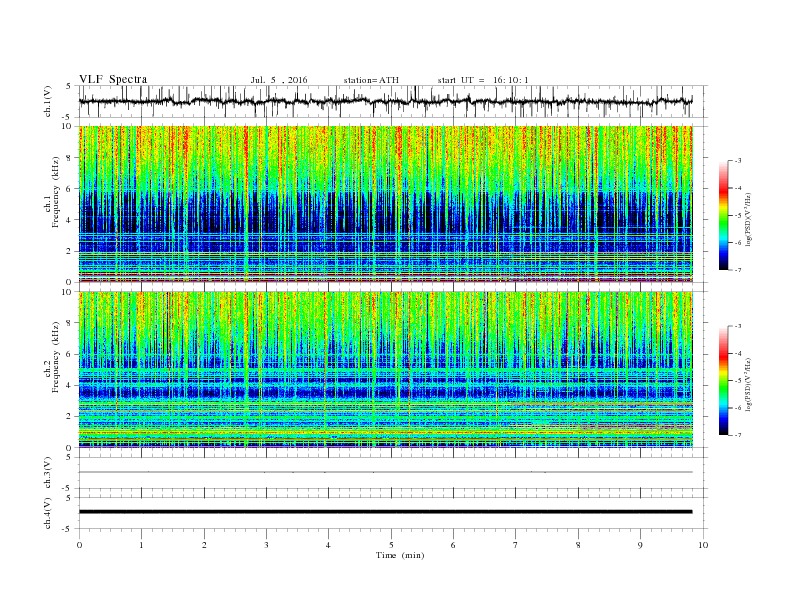Screen dimensions: 792x612
Task: Click the thick black ch.4 trace
Action: point(385,512)
